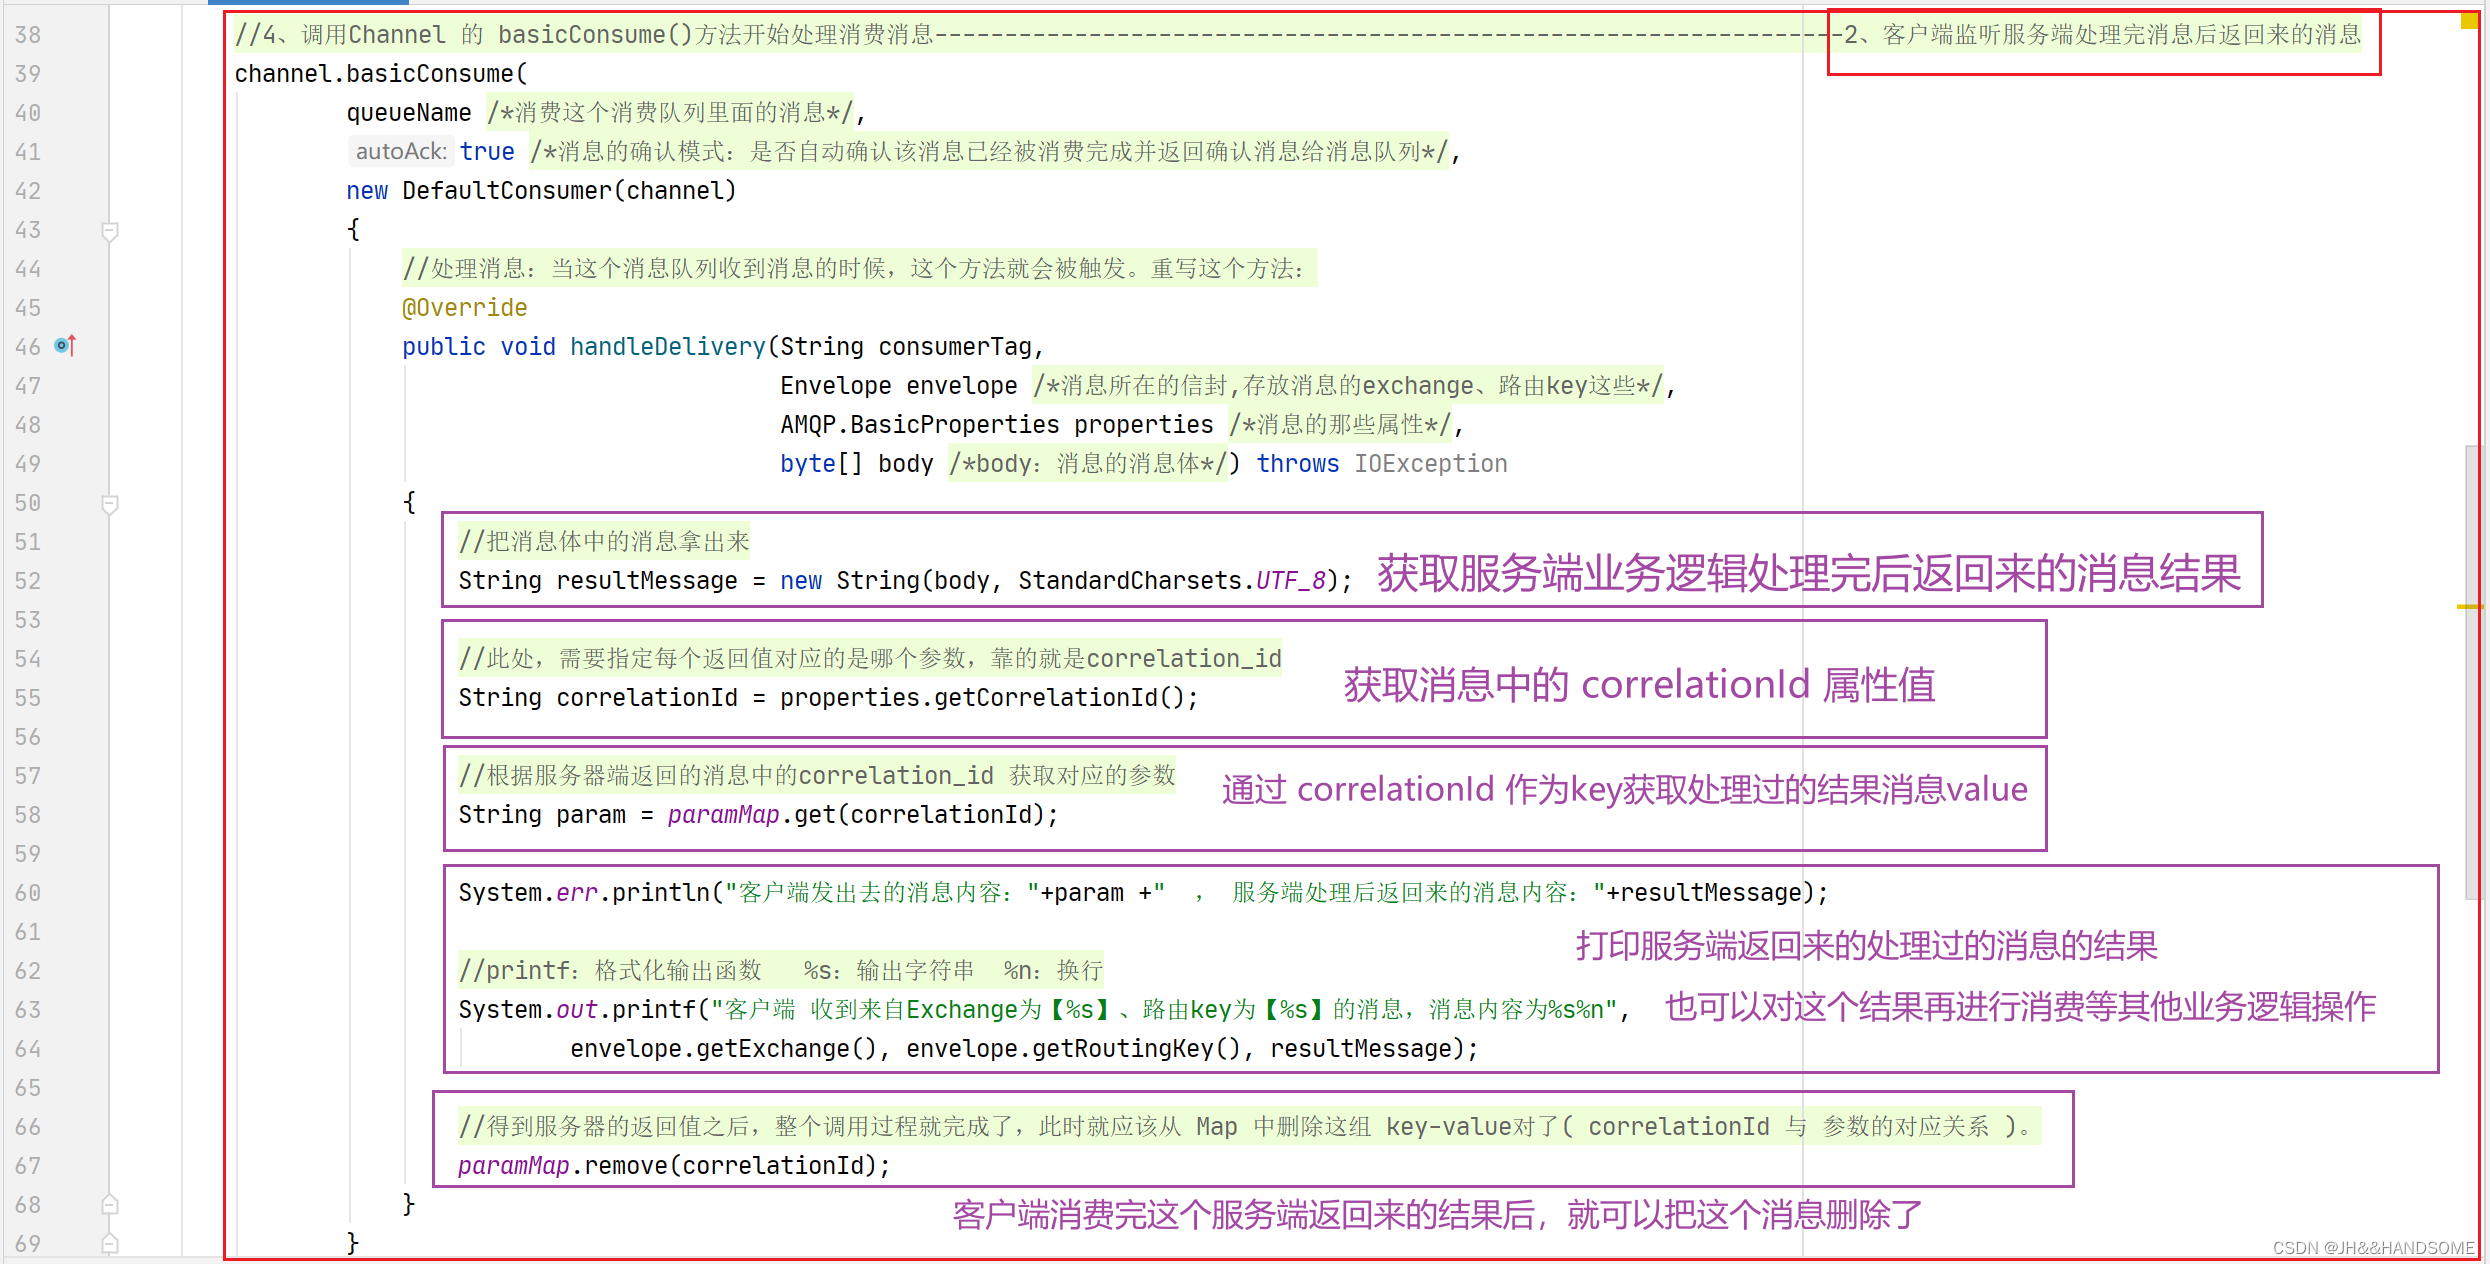The width and height of the screenshot is (2490, 1264).
Task: Click line number 52 in the gutter
Action: (28, 581)
